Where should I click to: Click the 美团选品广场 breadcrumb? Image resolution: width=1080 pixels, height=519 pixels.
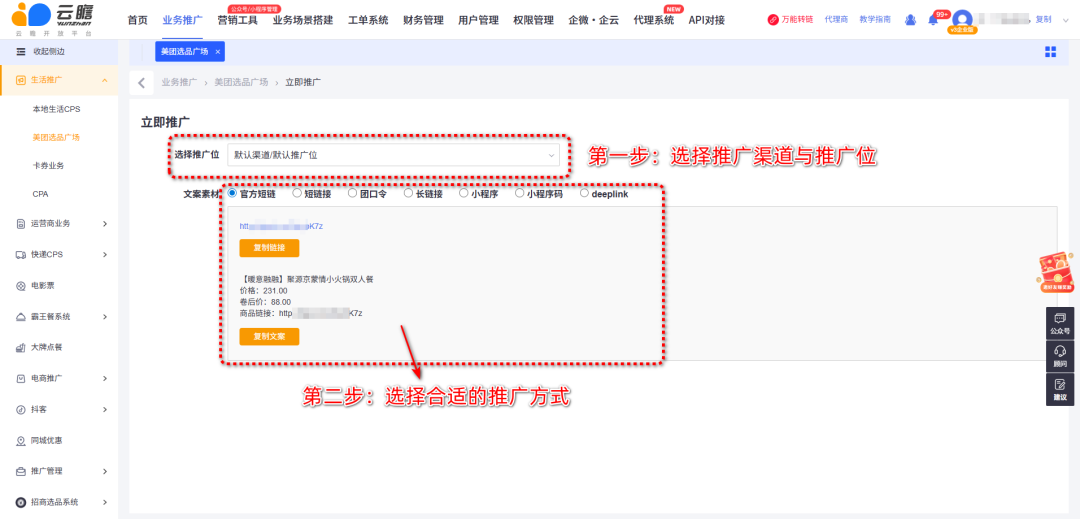point(241,83)
